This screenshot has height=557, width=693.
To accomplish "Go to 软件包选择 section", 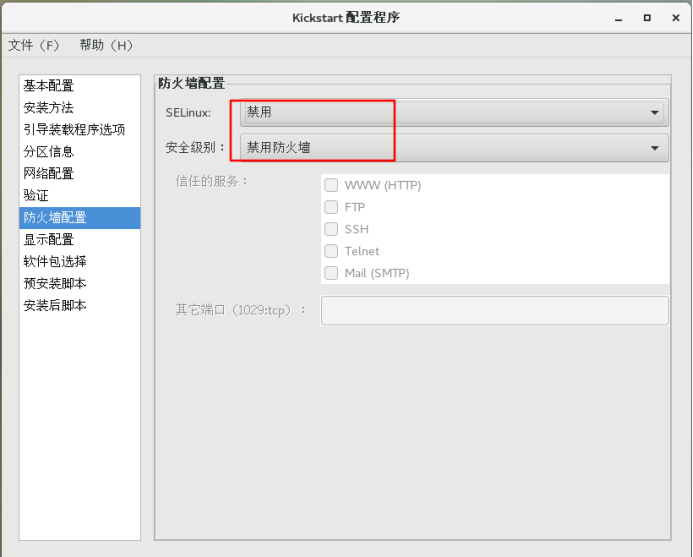I will coord(80,261).
